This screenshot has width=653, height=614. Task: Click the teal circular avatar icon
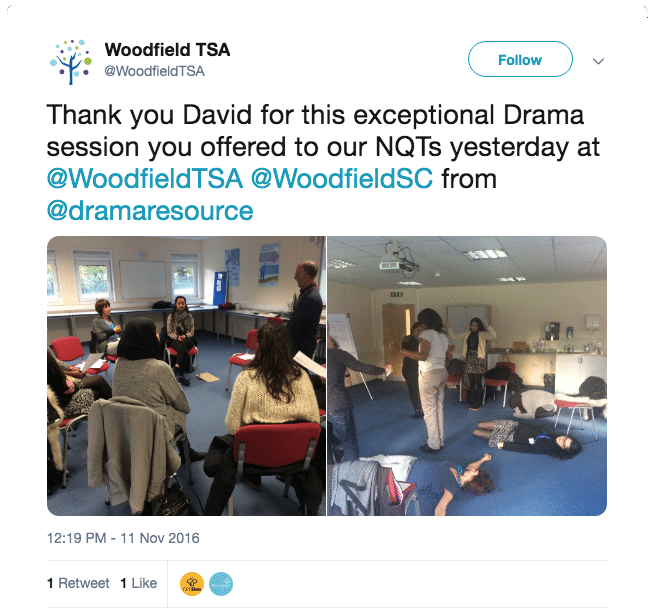[221, 584]
